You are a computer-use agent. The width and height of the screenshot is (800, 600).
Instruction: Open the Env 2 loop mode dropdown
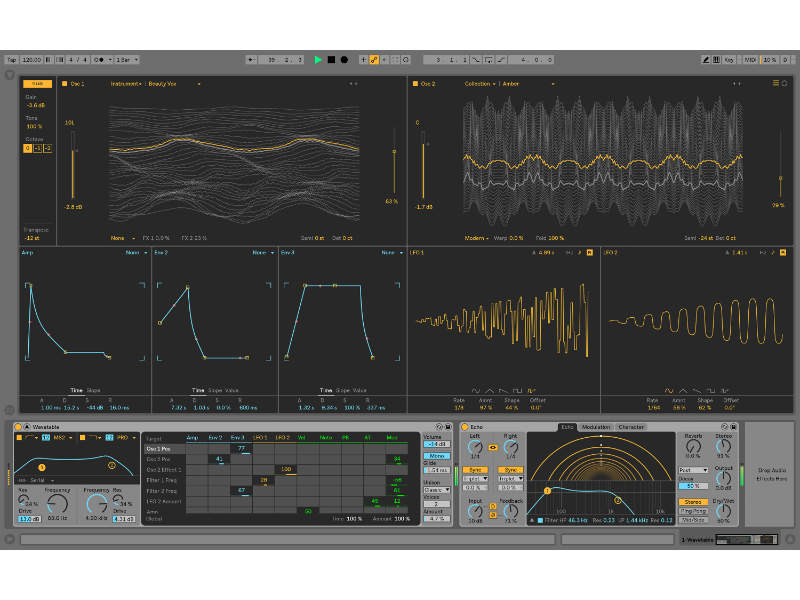pos(263,253)
